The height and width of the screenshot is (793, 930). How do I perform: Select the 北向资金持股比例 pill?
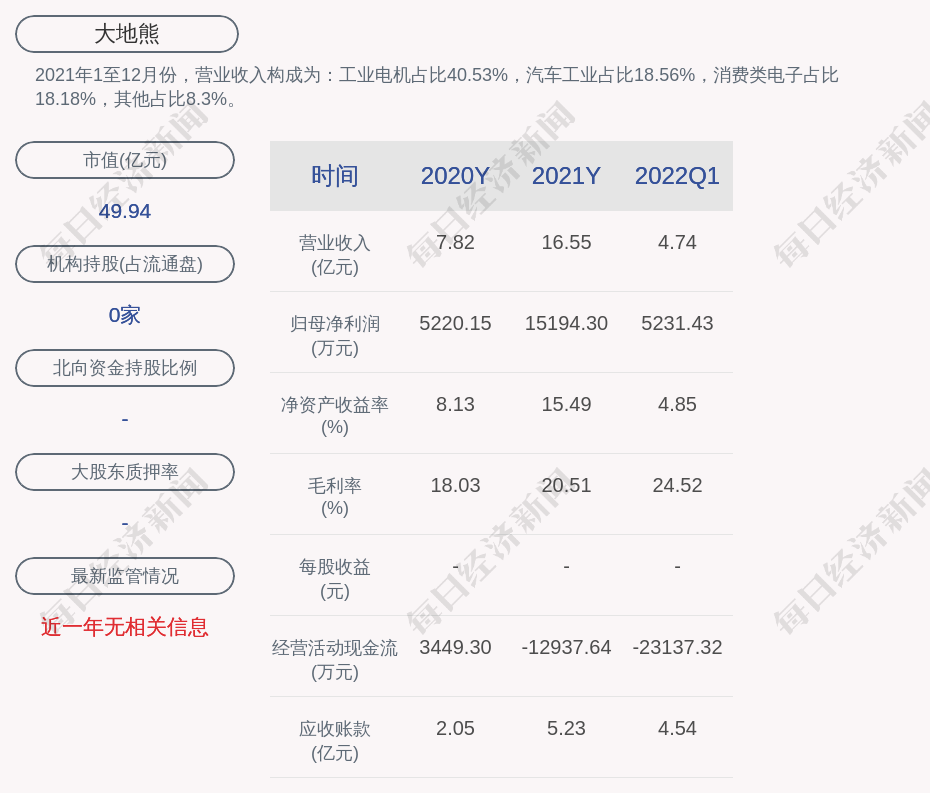(125, 368)
